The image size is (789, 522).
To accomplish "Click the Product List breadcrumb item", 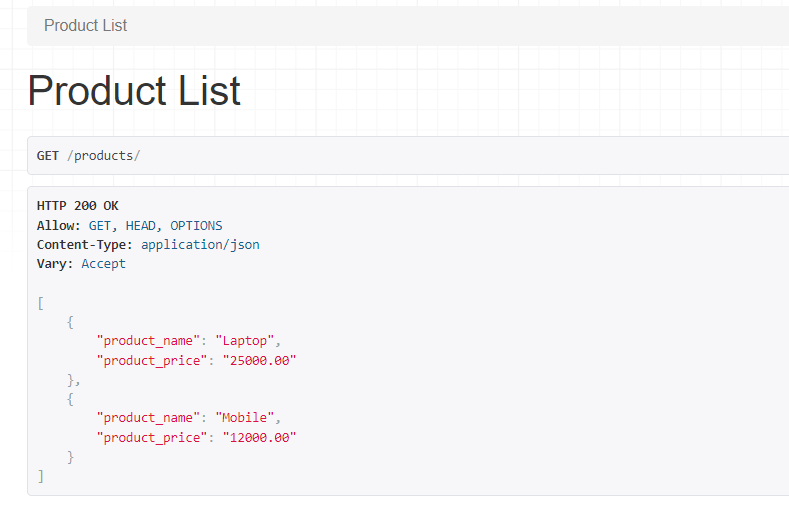I will (86, 26).
